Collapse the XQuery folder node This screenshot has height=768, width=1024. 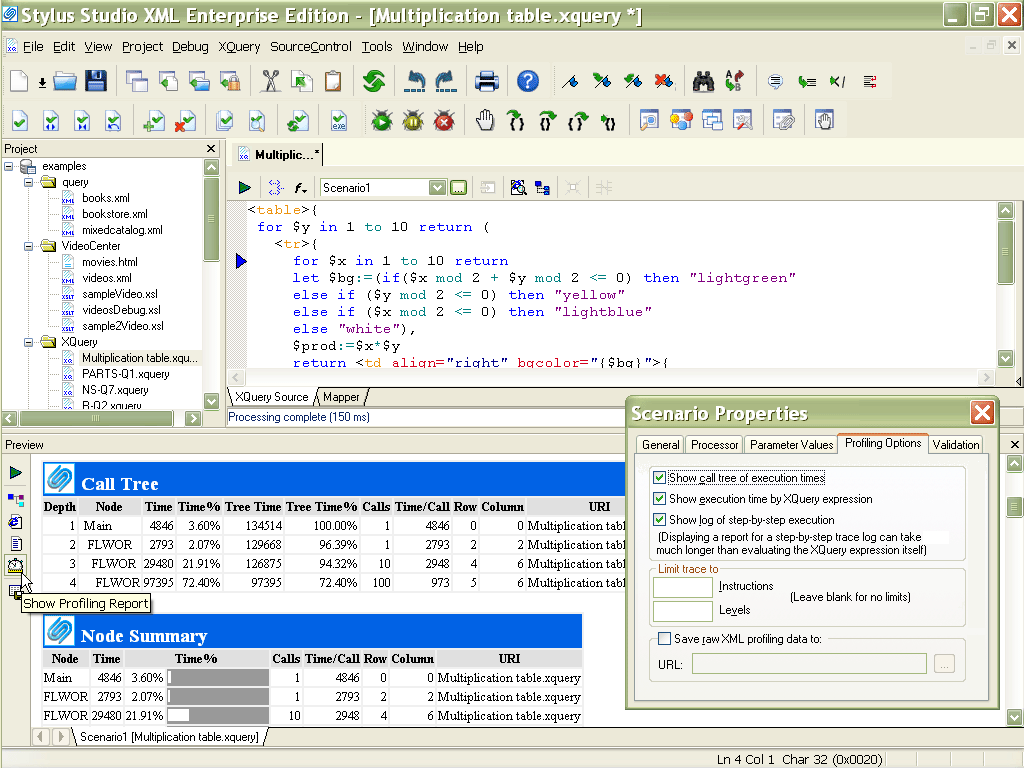tap(28, 341)
